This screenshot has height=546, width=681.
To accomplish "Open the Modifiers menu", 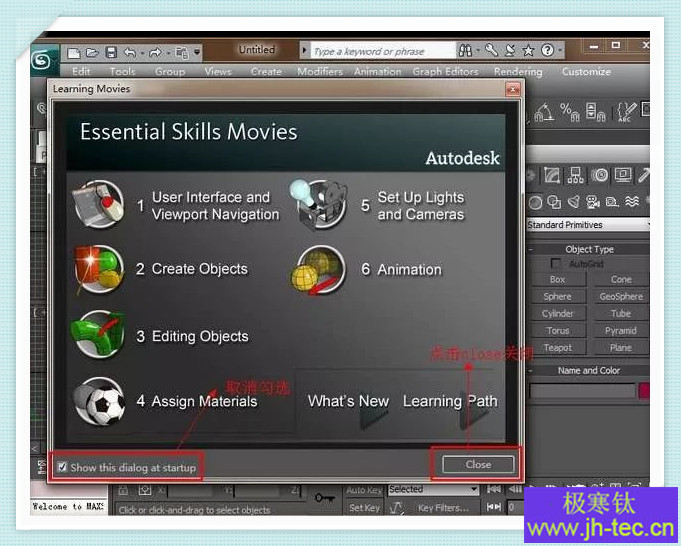I will click(x=320, y=72).
